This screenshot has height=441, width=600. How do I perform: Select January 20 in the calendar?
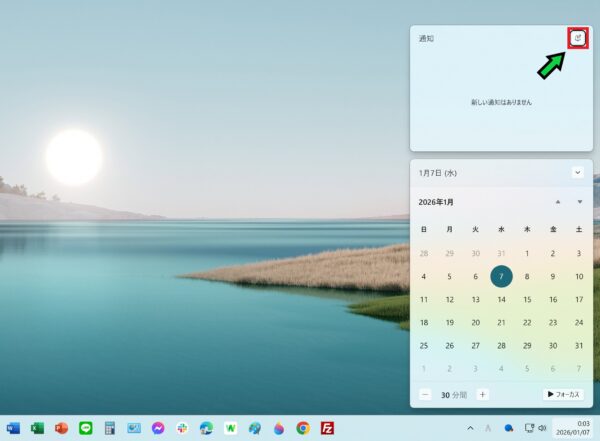pos(476,323)
